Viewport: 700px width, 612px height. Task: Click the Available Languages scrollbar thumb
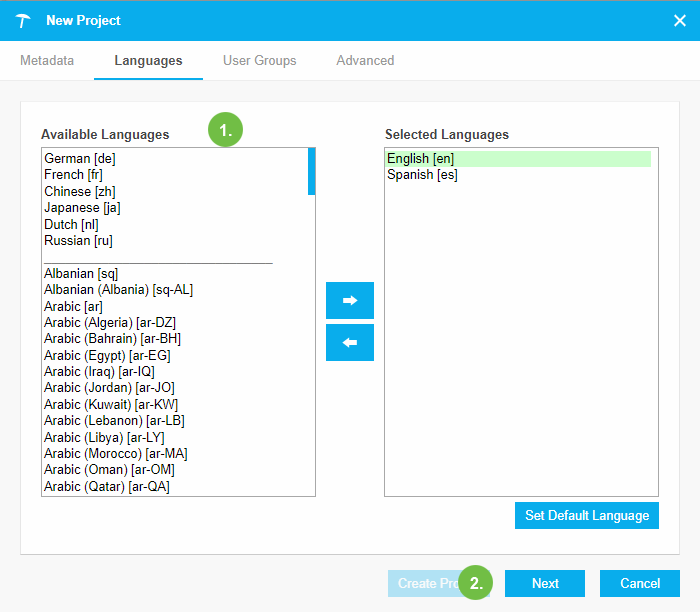312,171
